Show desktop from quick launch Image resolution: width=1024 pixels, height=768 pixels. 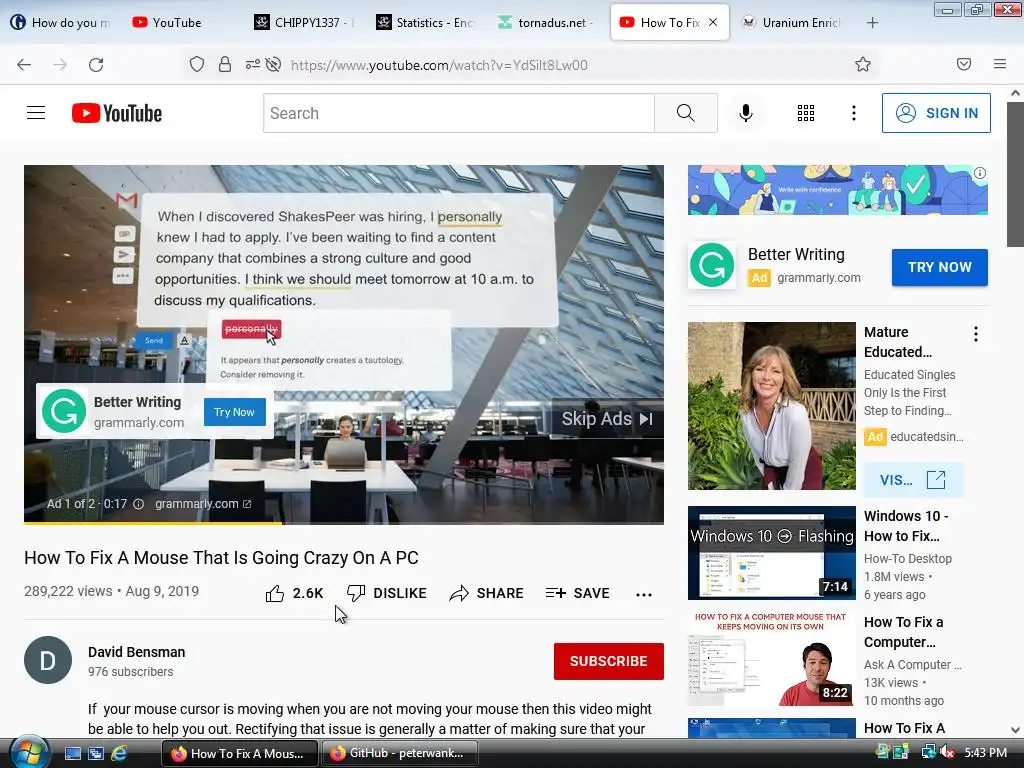[x=72, y=753]
